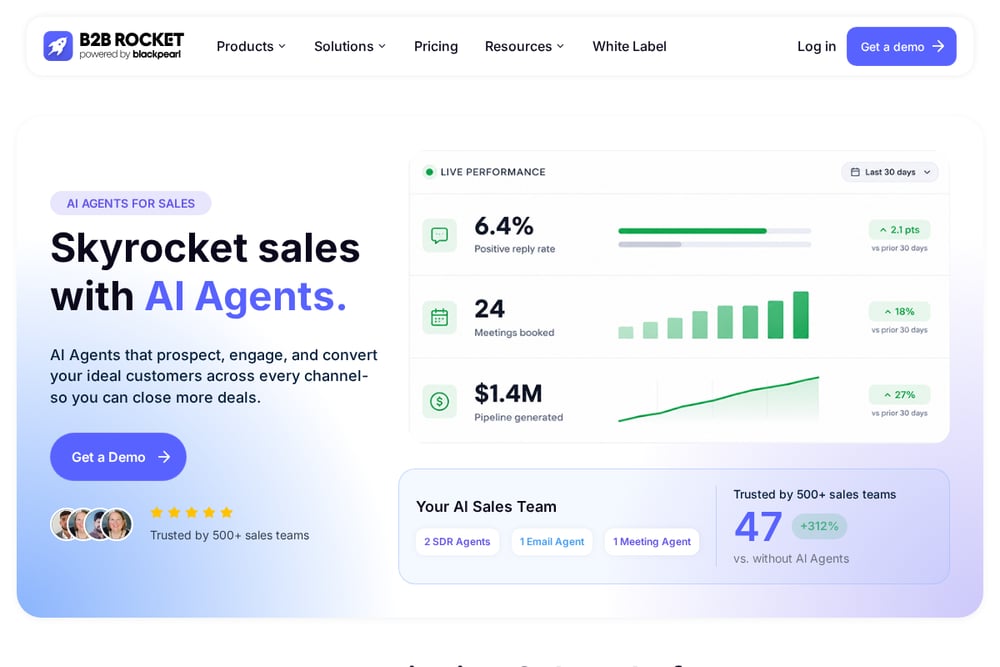Screen dimensions: 1000x667
Task: Select the 1 Email Agent chip
Action: 552,541
